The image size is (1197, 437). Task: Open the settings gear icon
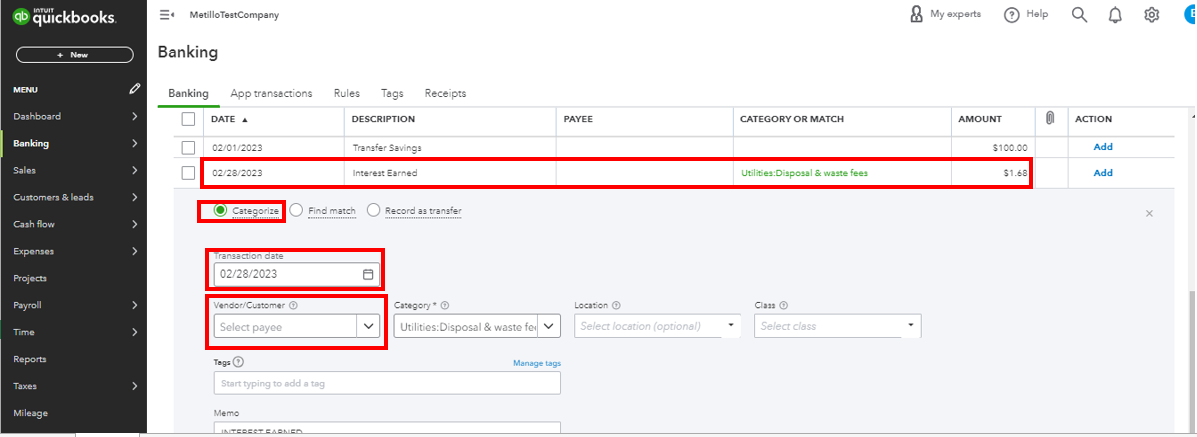(x=1151, y=15)
